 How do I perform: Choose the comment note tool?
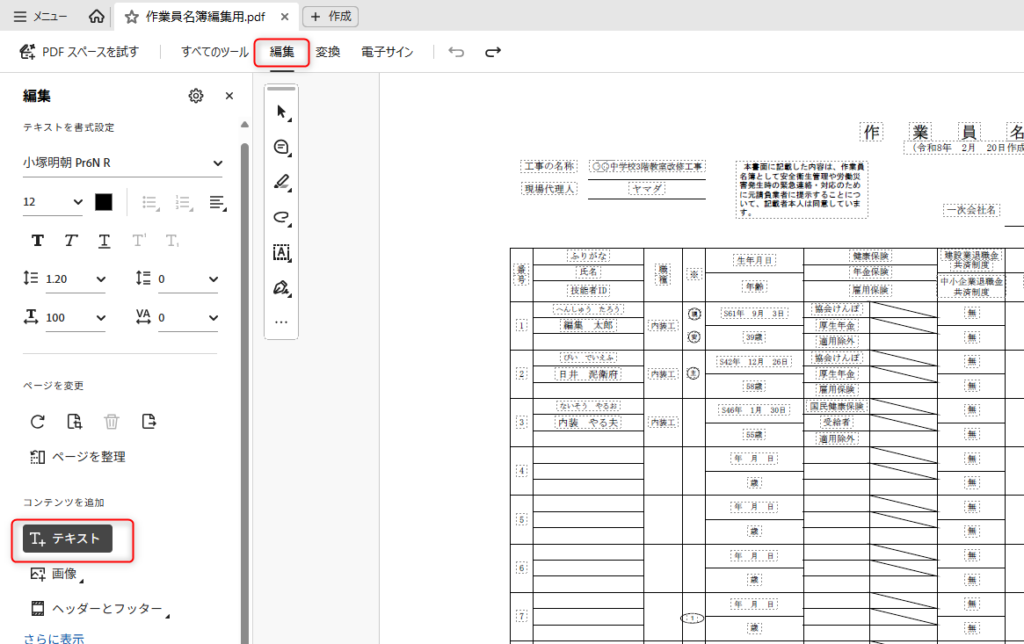click(x=281, y=147)
